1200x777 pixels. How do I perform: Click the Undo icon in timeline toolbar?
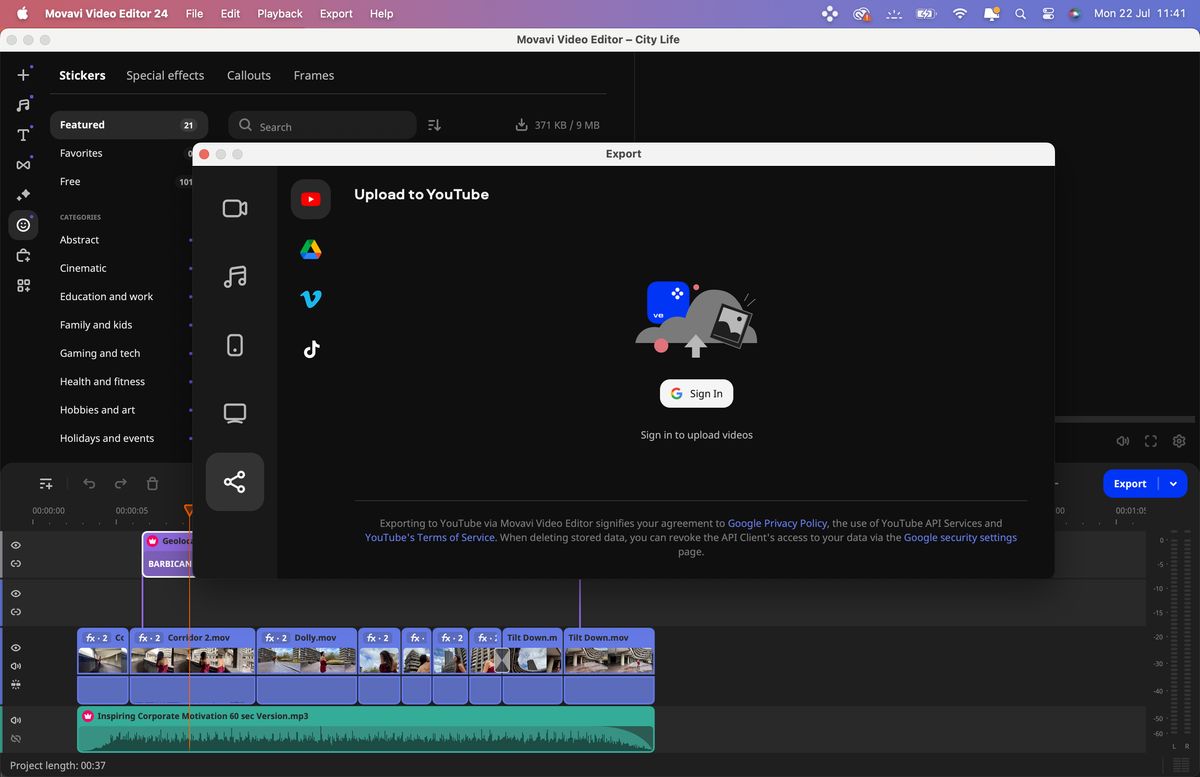click(89, 483)
